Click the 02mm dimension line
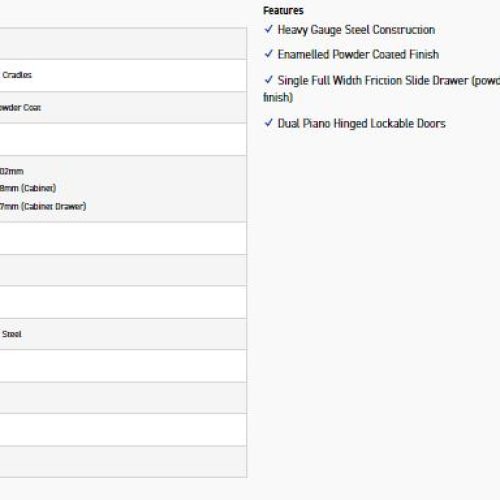The image size is (500, 500). click(12, 171)
